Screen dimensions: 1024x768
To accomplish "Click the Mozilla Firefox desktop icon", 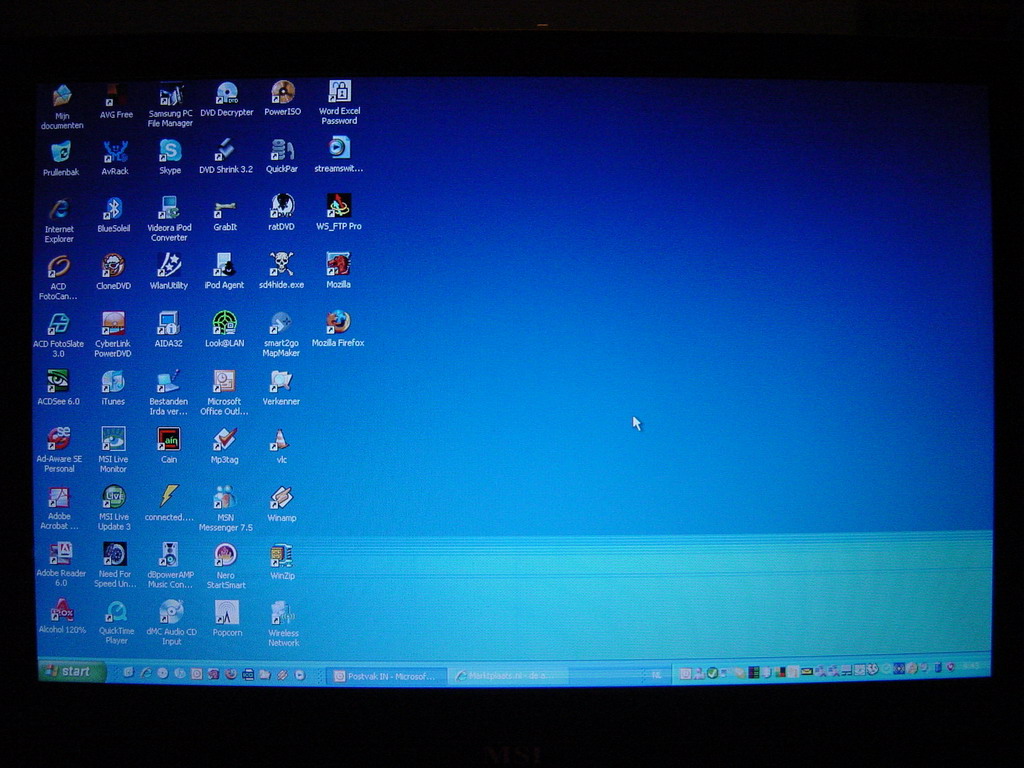I will point(338,328).
